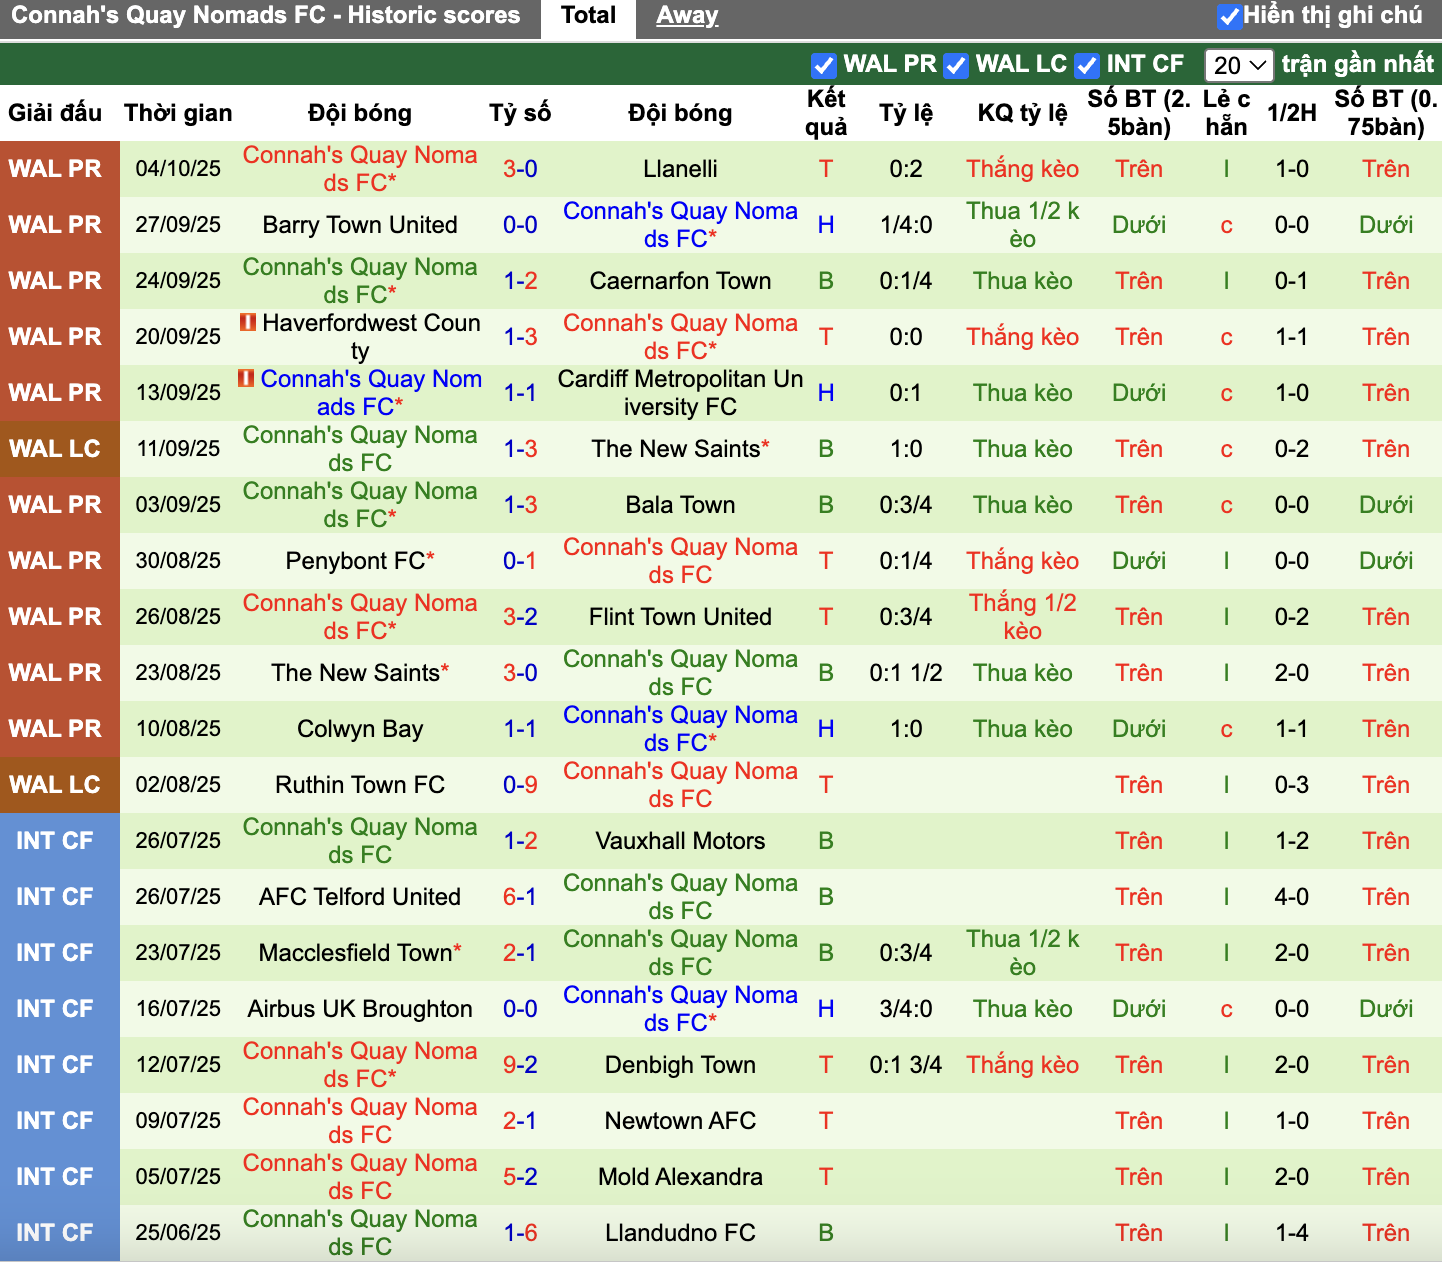1442x1262 pixels.
Task: Click half-time score 1-4 in Llandudno row
Action: point(1292,1233)
